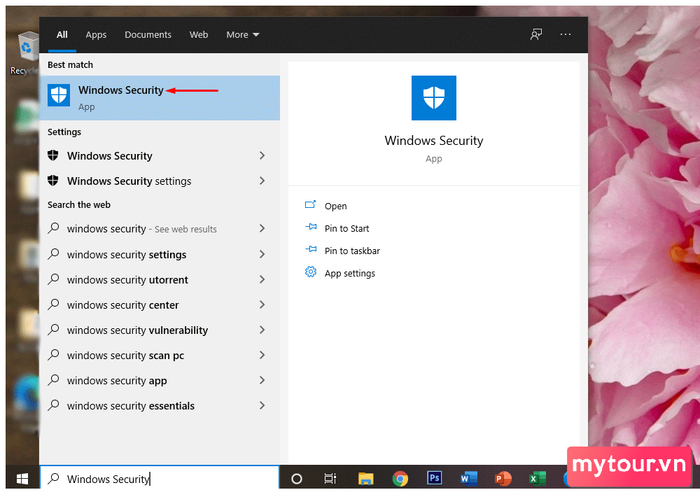Expand the 'windows security - See web results' chevron
This screenshot has width=700, height=497.
(x=262, y=228)
